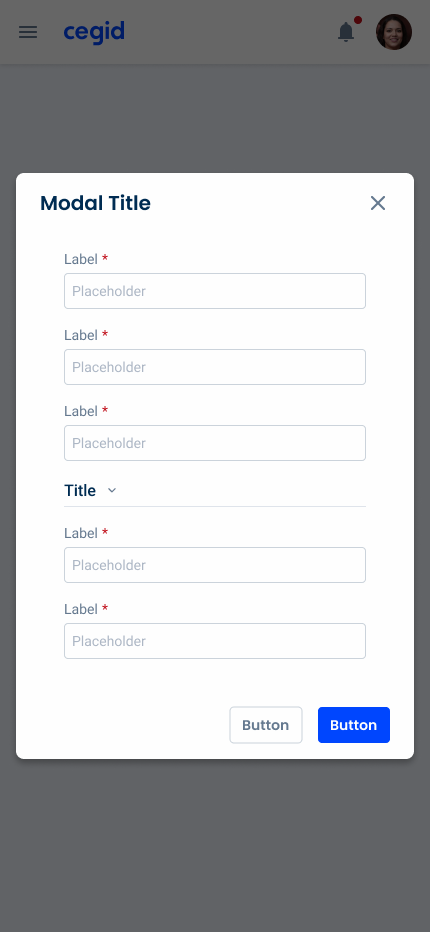The height and width of the screenshot is (932, 430).
Task: Click the Label above the last input
Action: (81, 609)
